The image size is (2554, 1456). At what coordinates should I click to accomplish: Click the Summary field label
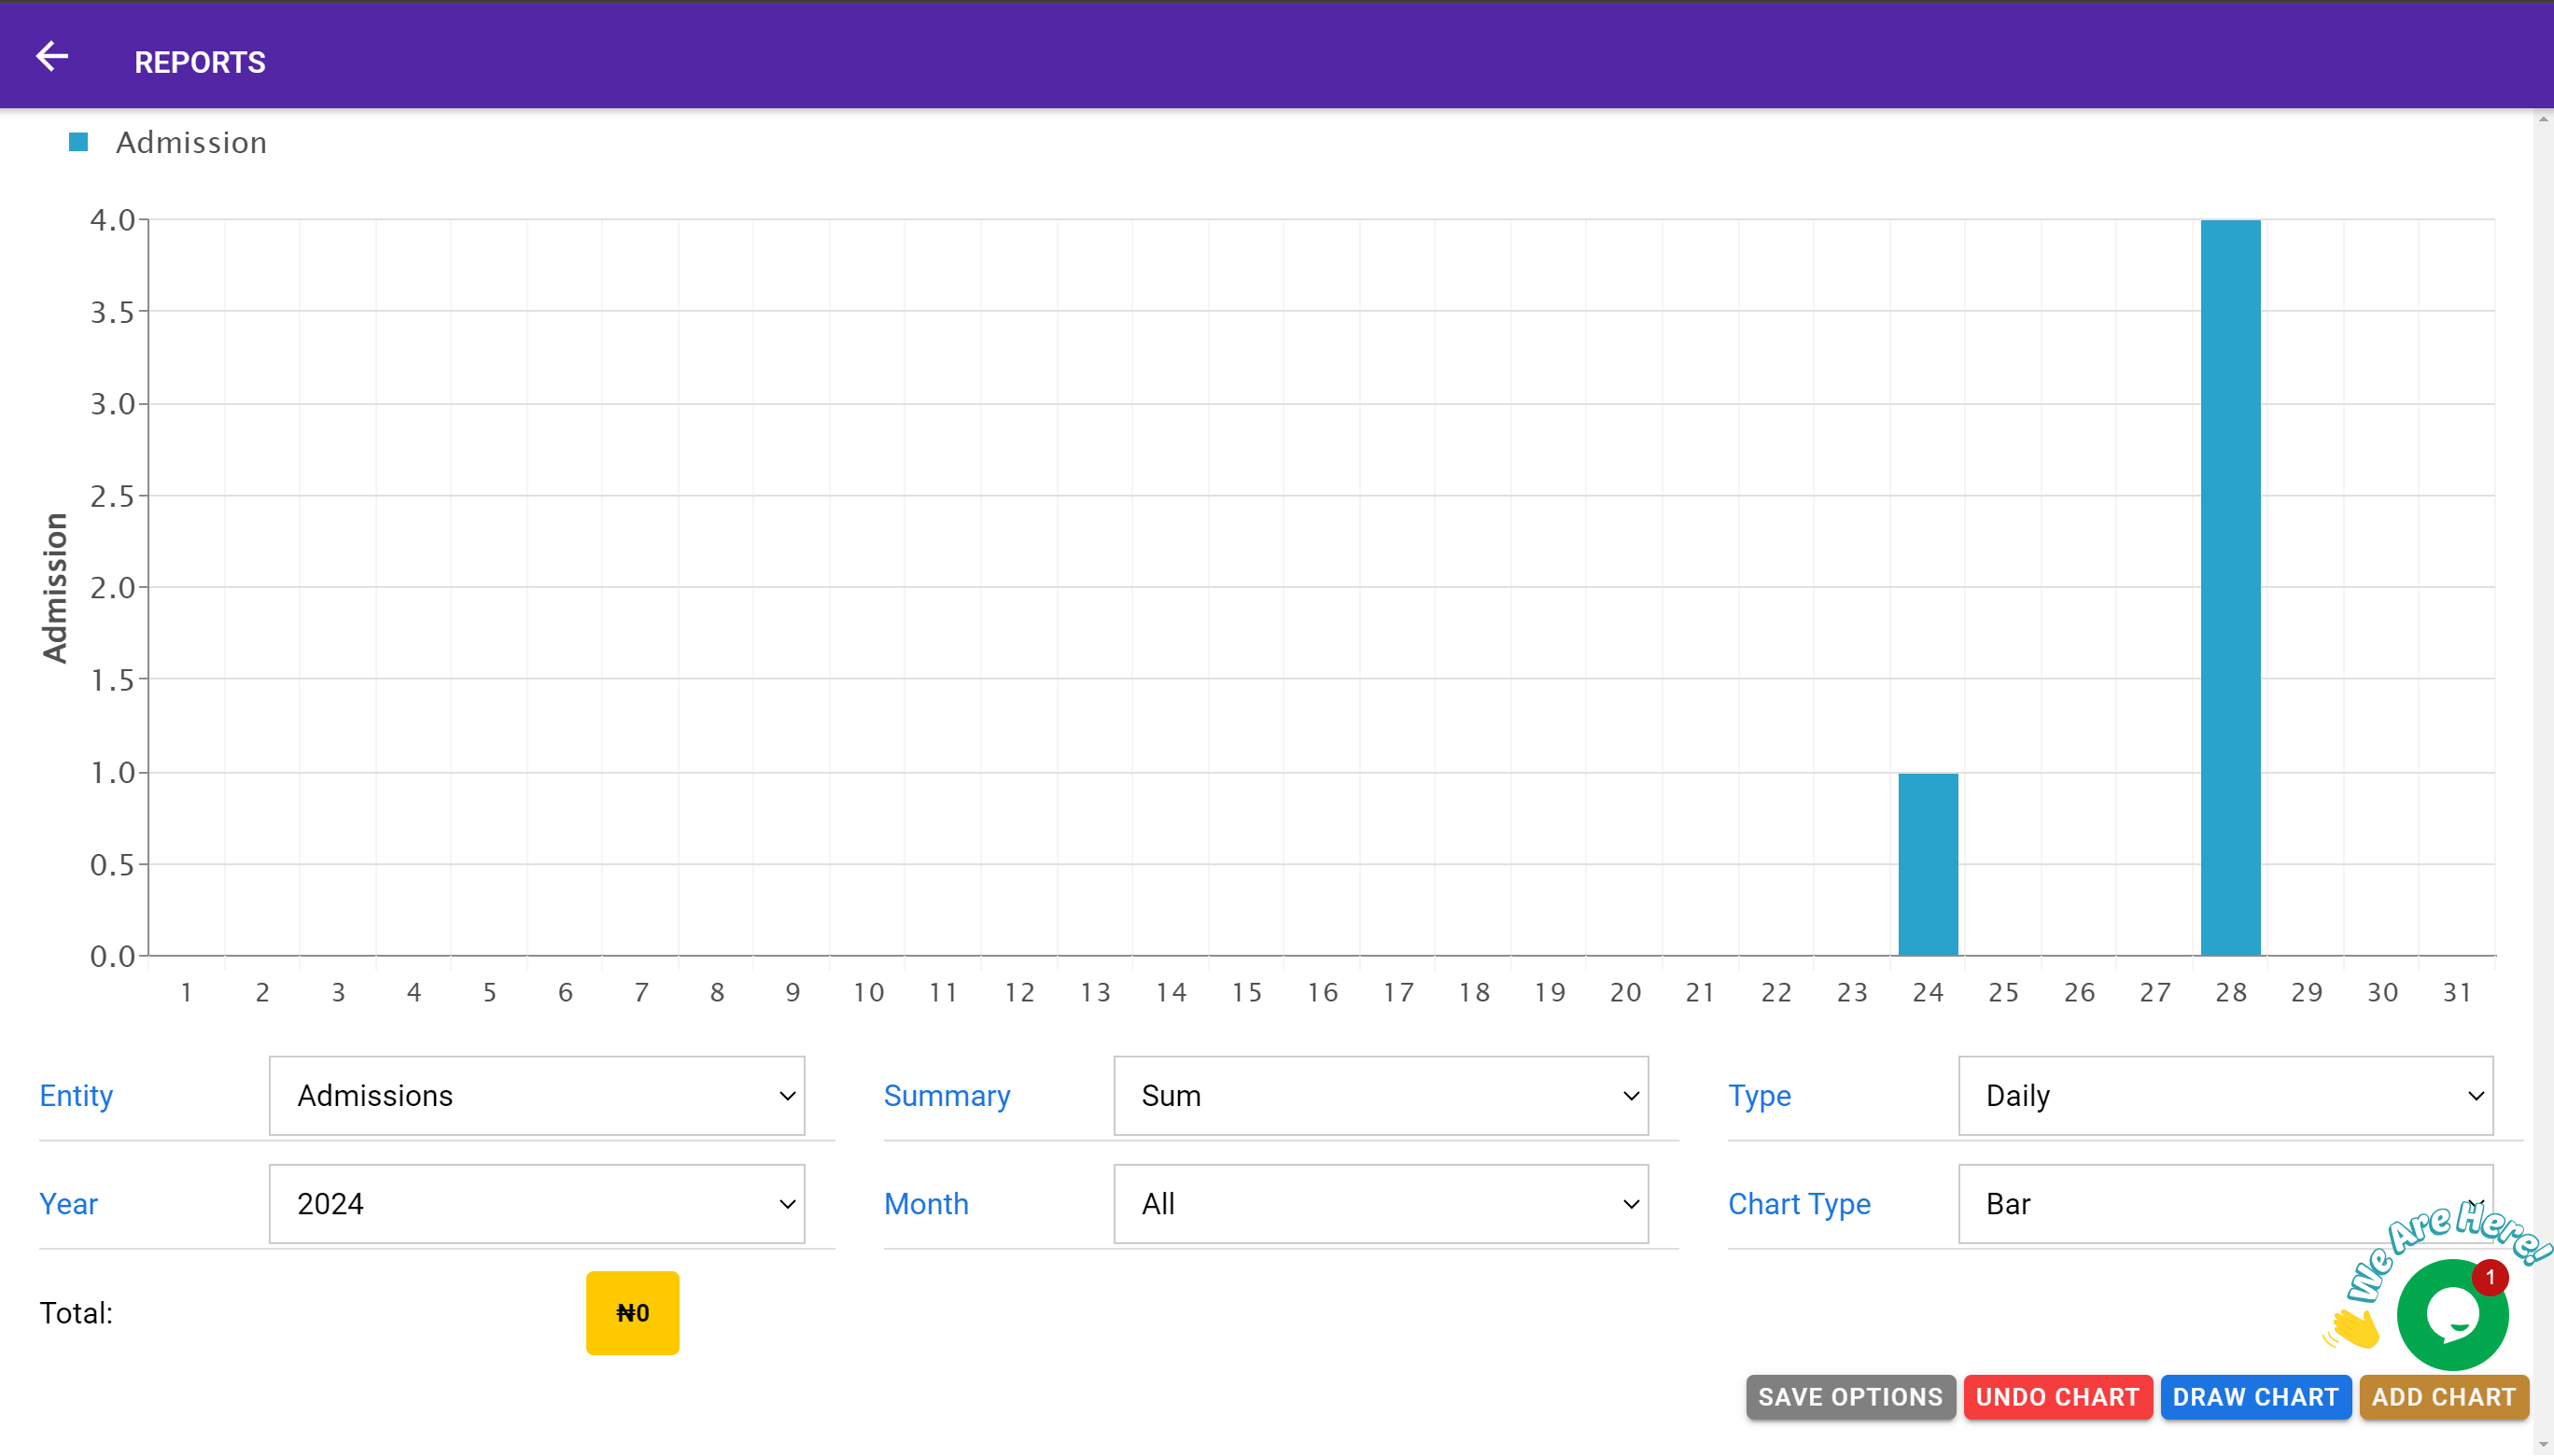946,1096
